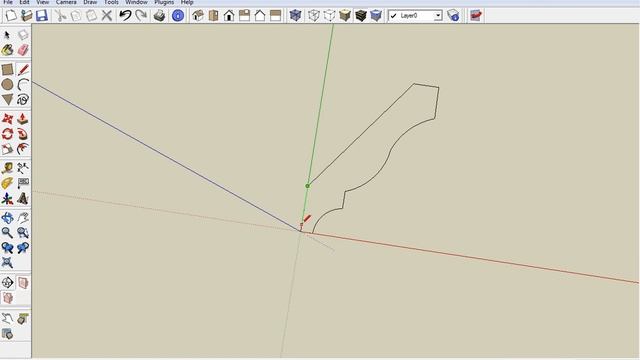Select the 3D Text tool
Screen dimensions: 640x360
pos(23,199)
